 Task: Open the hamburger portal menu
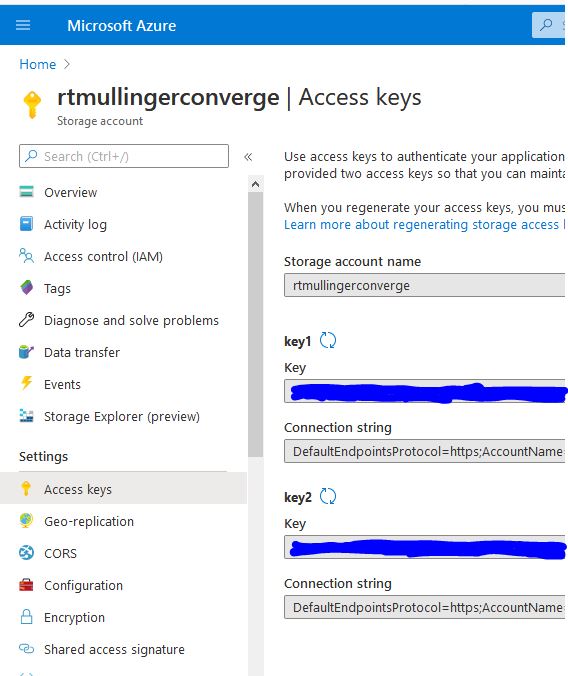(x=23, y=25)
